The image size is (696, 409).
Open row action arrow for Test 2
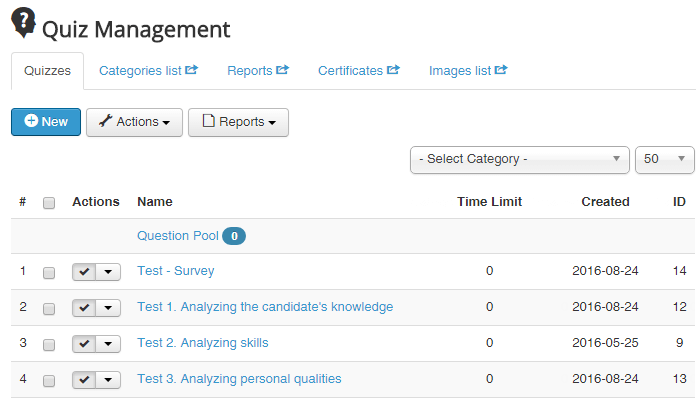108,344
